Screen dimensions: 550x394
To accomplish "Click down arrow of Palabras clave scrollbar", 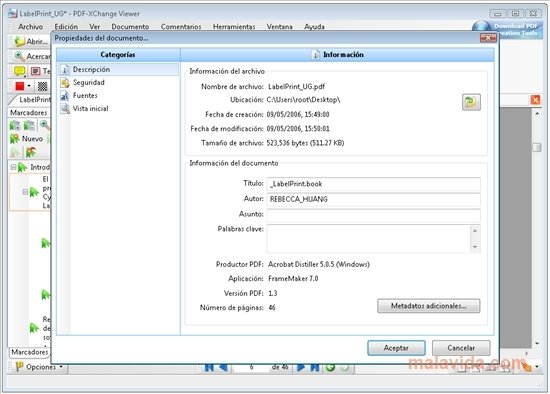I will tap(475, 247).
